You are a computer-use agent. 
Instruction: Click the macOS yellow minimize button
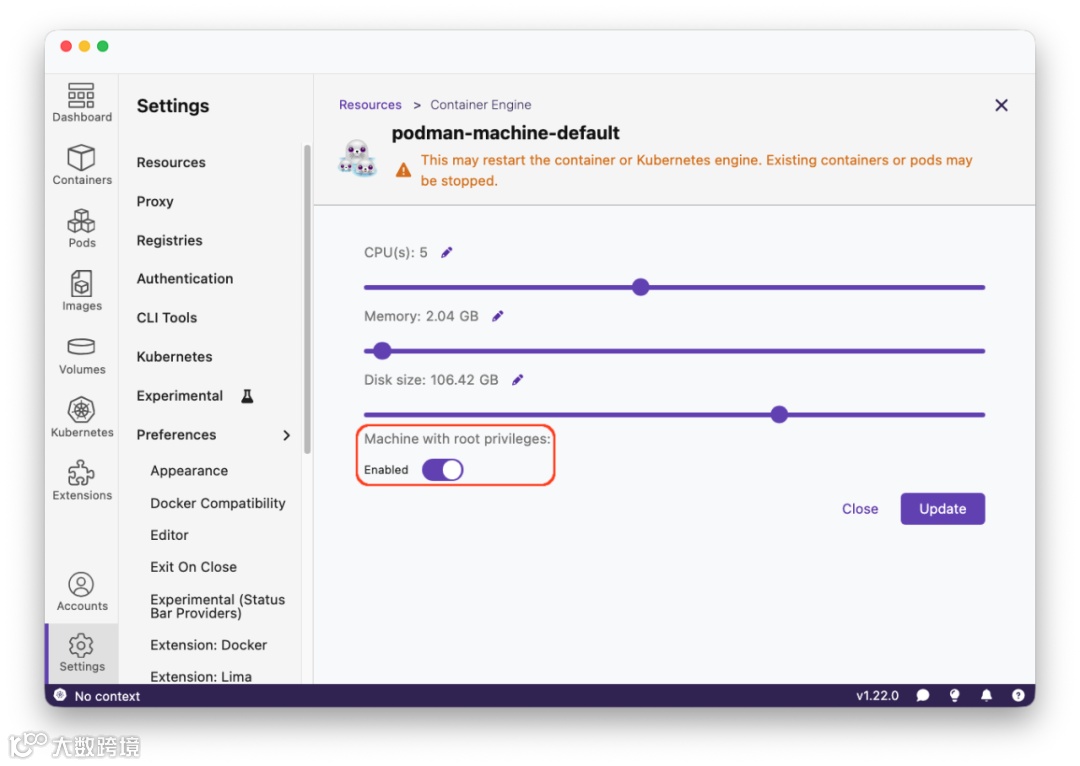pyautogui.click(x=84, y=46)
